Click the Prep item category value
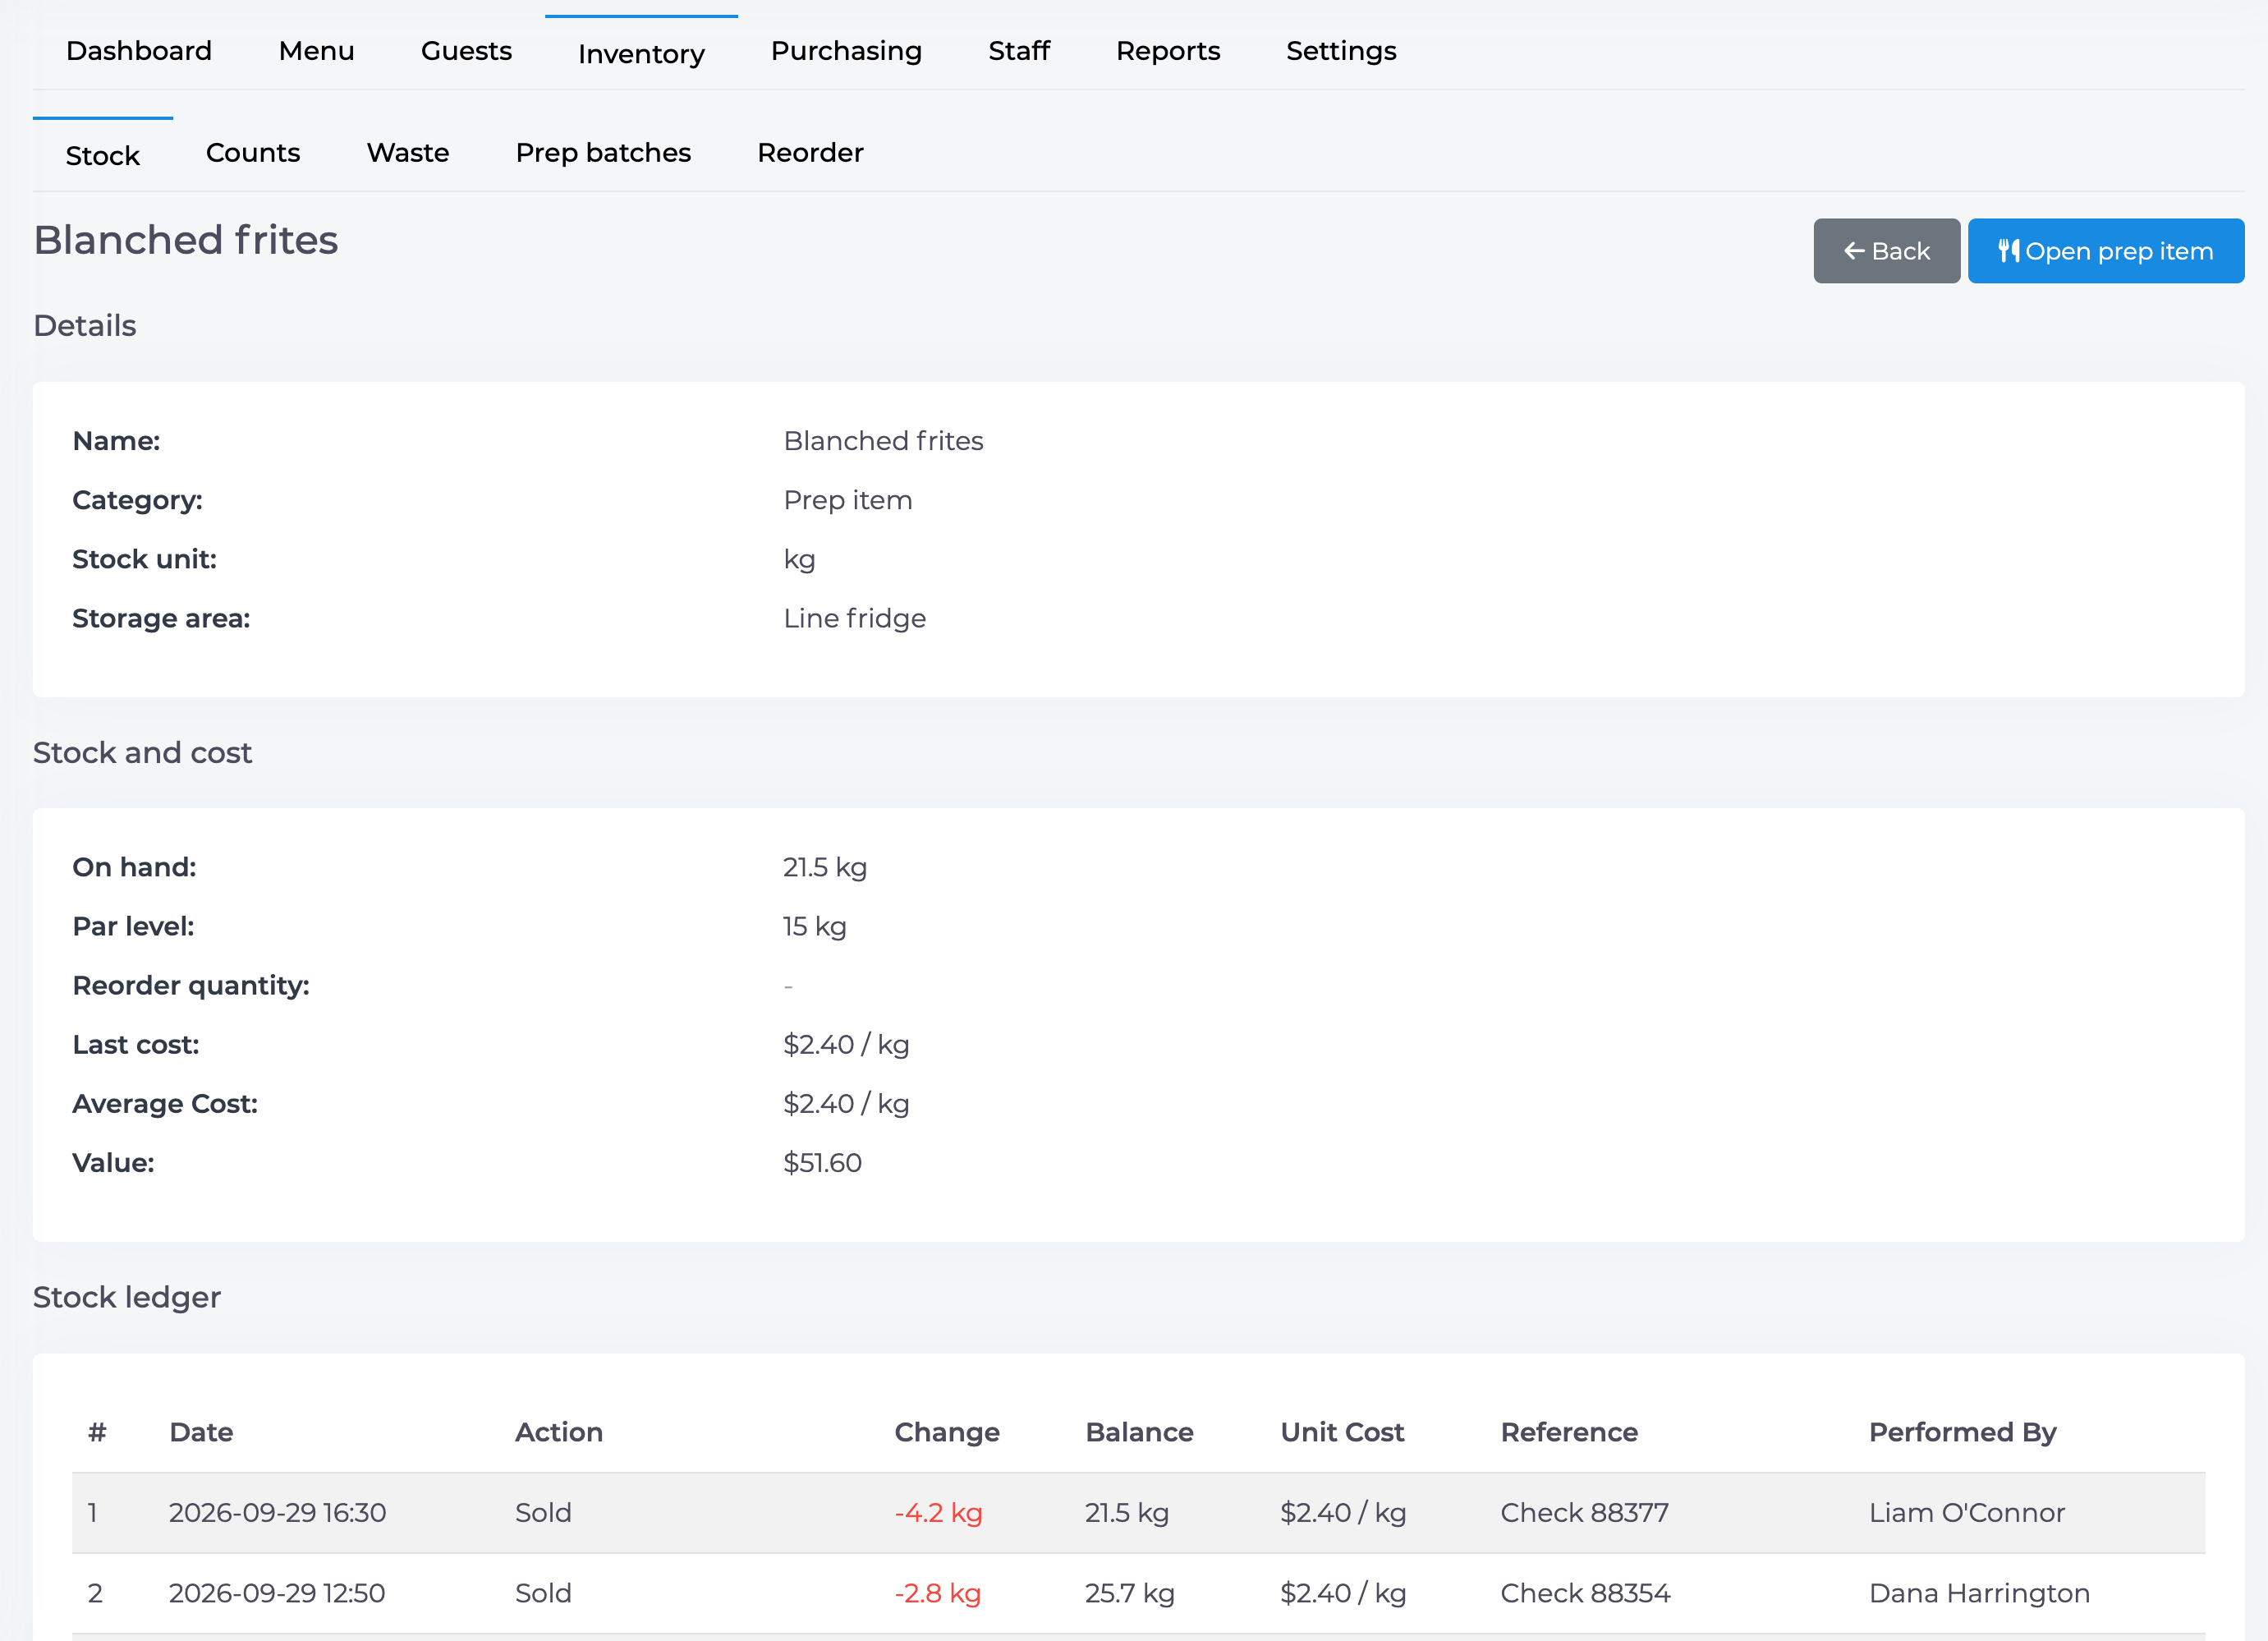This screenshot has width=2268, height=1641. tap(847, 500)
